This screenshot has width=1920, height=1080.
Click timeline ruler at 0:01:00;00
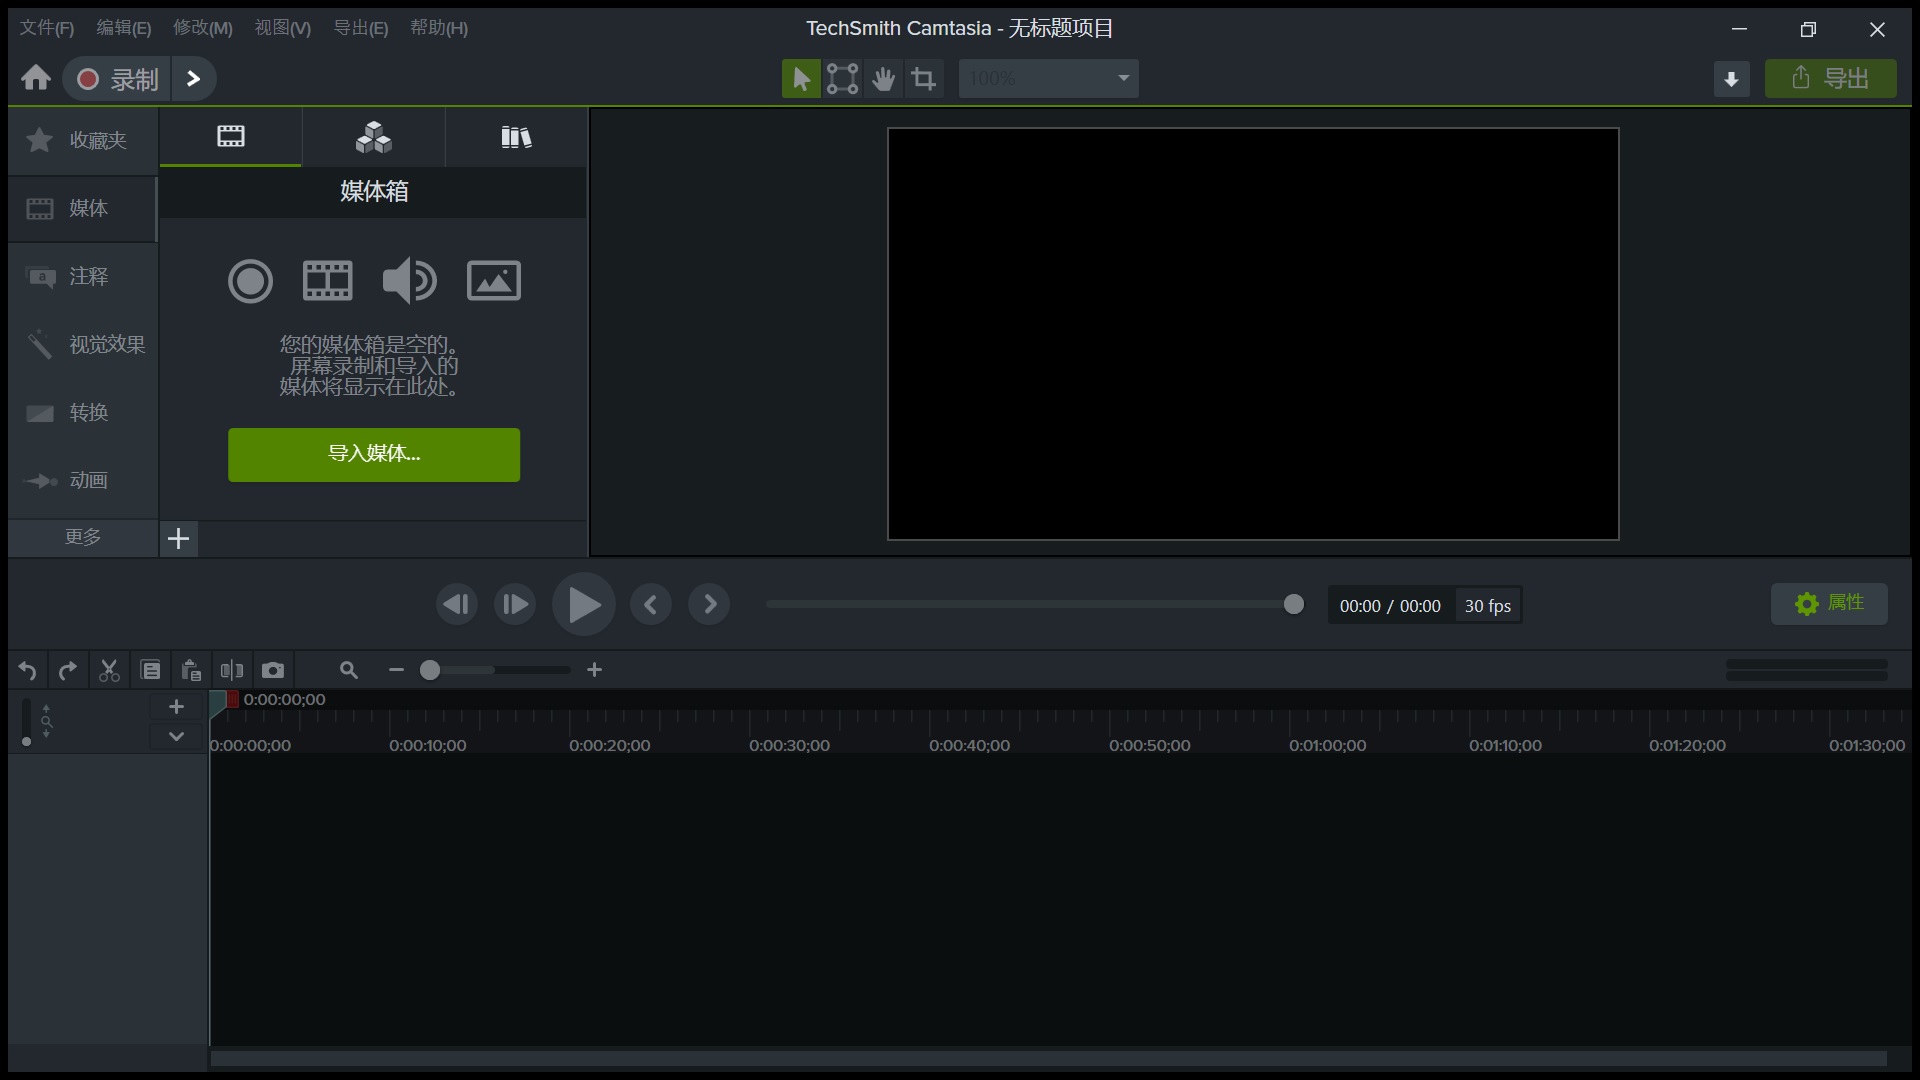coord(1329,745)
